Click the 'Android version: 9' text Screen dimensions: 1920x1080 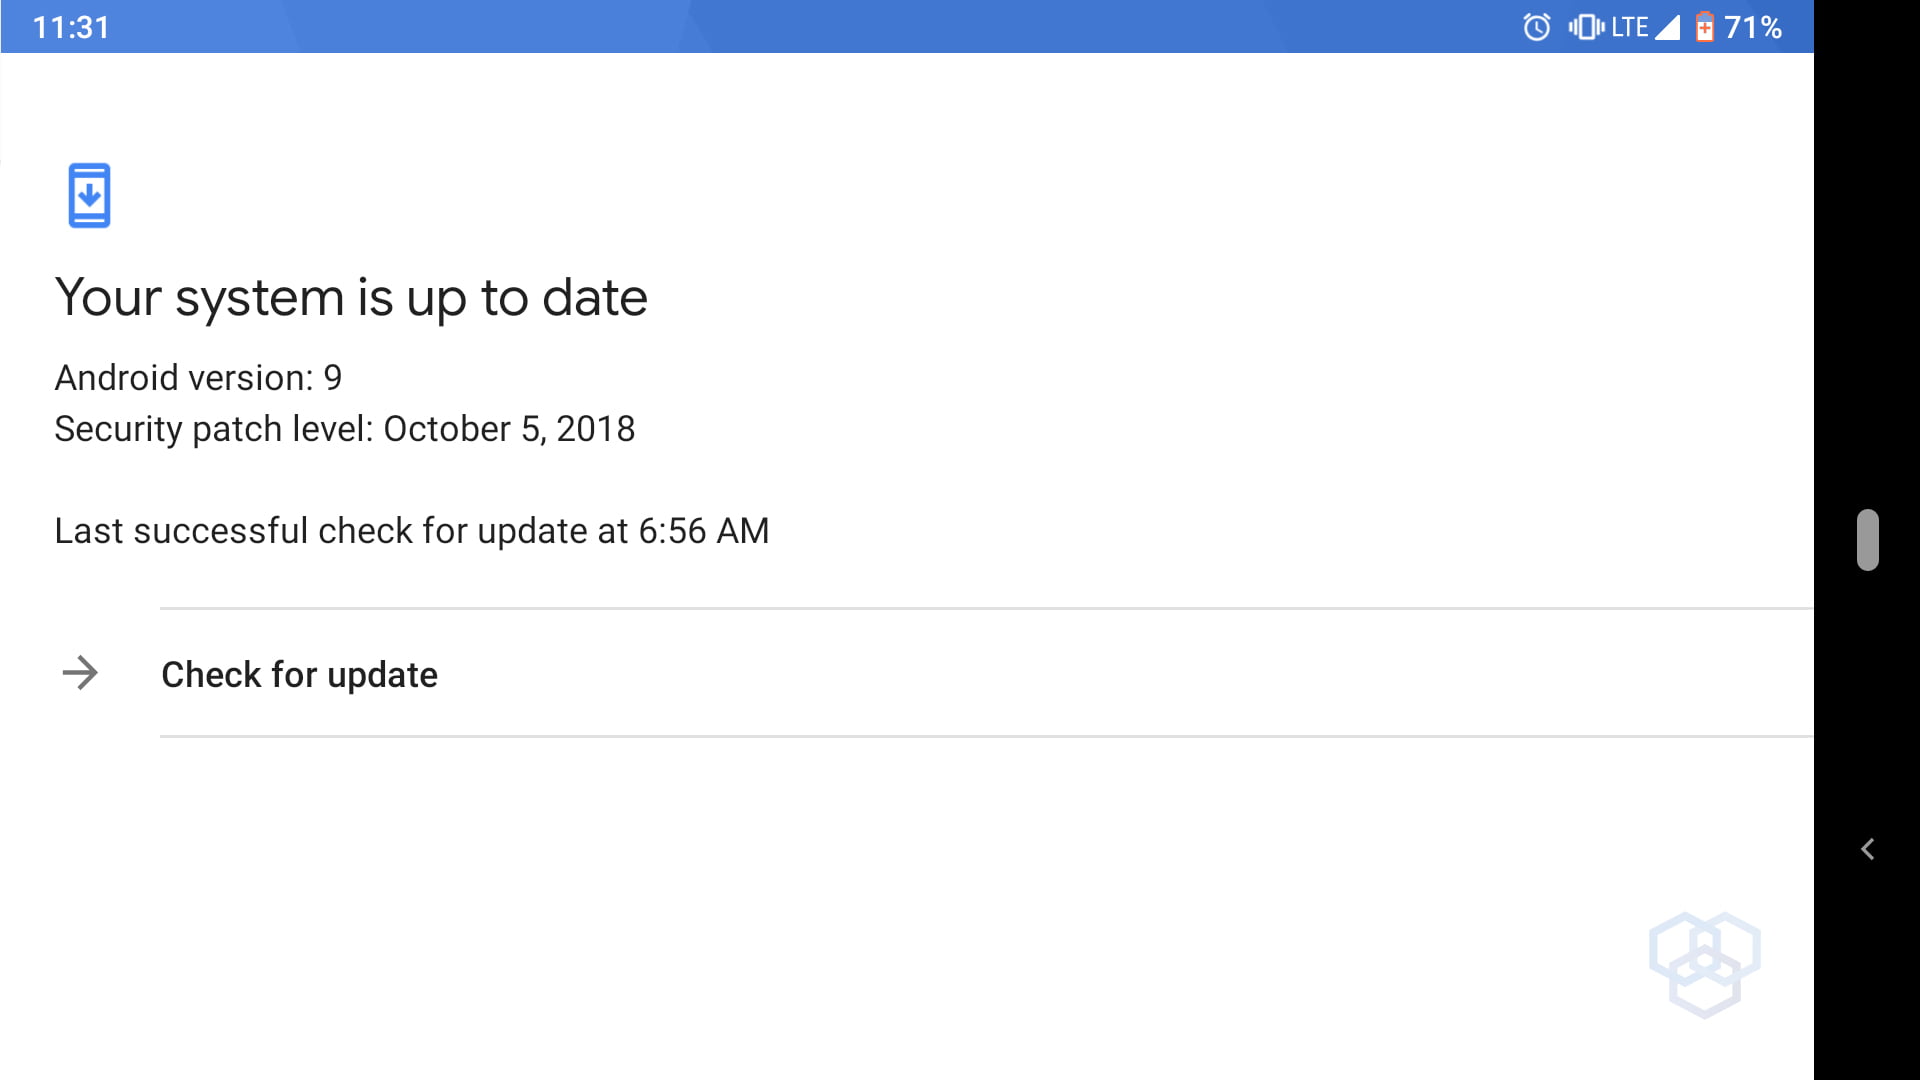(x=198, y=378)
